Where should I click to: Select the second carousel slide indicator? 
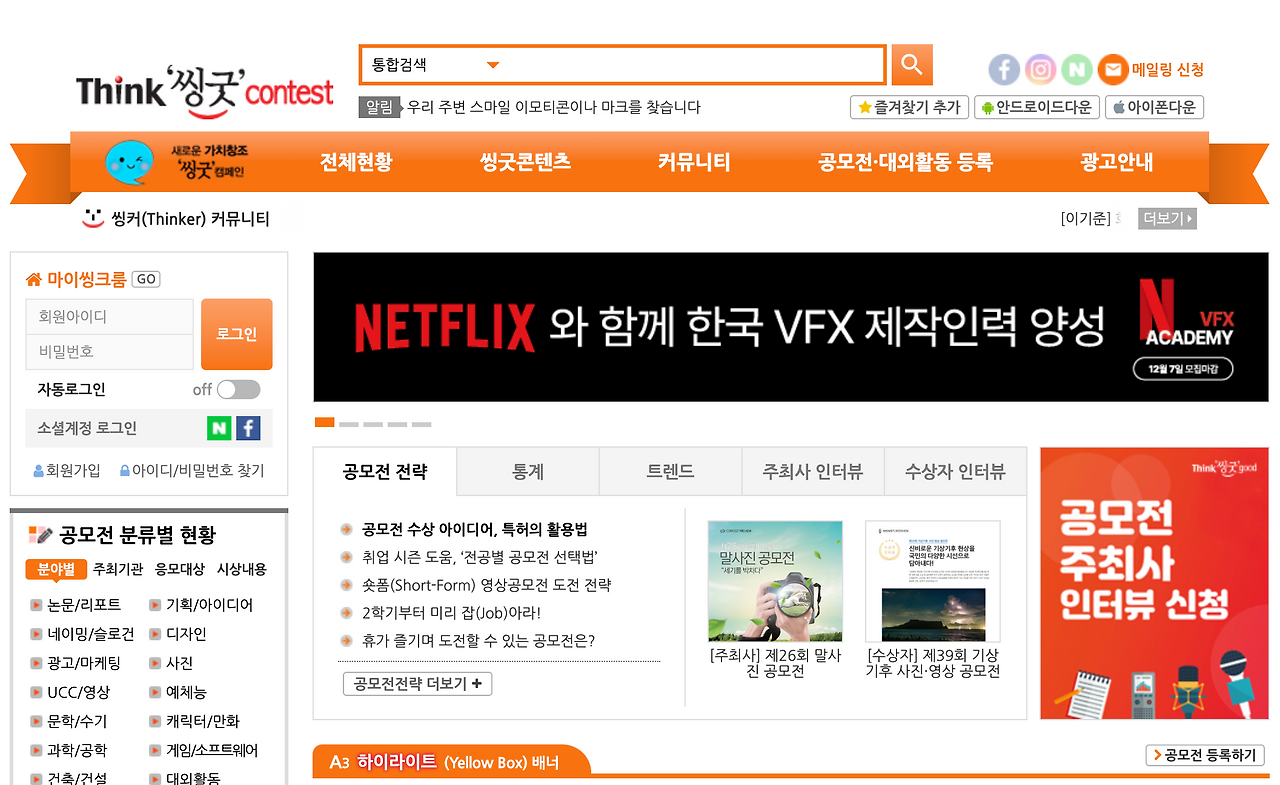(349, 423)
